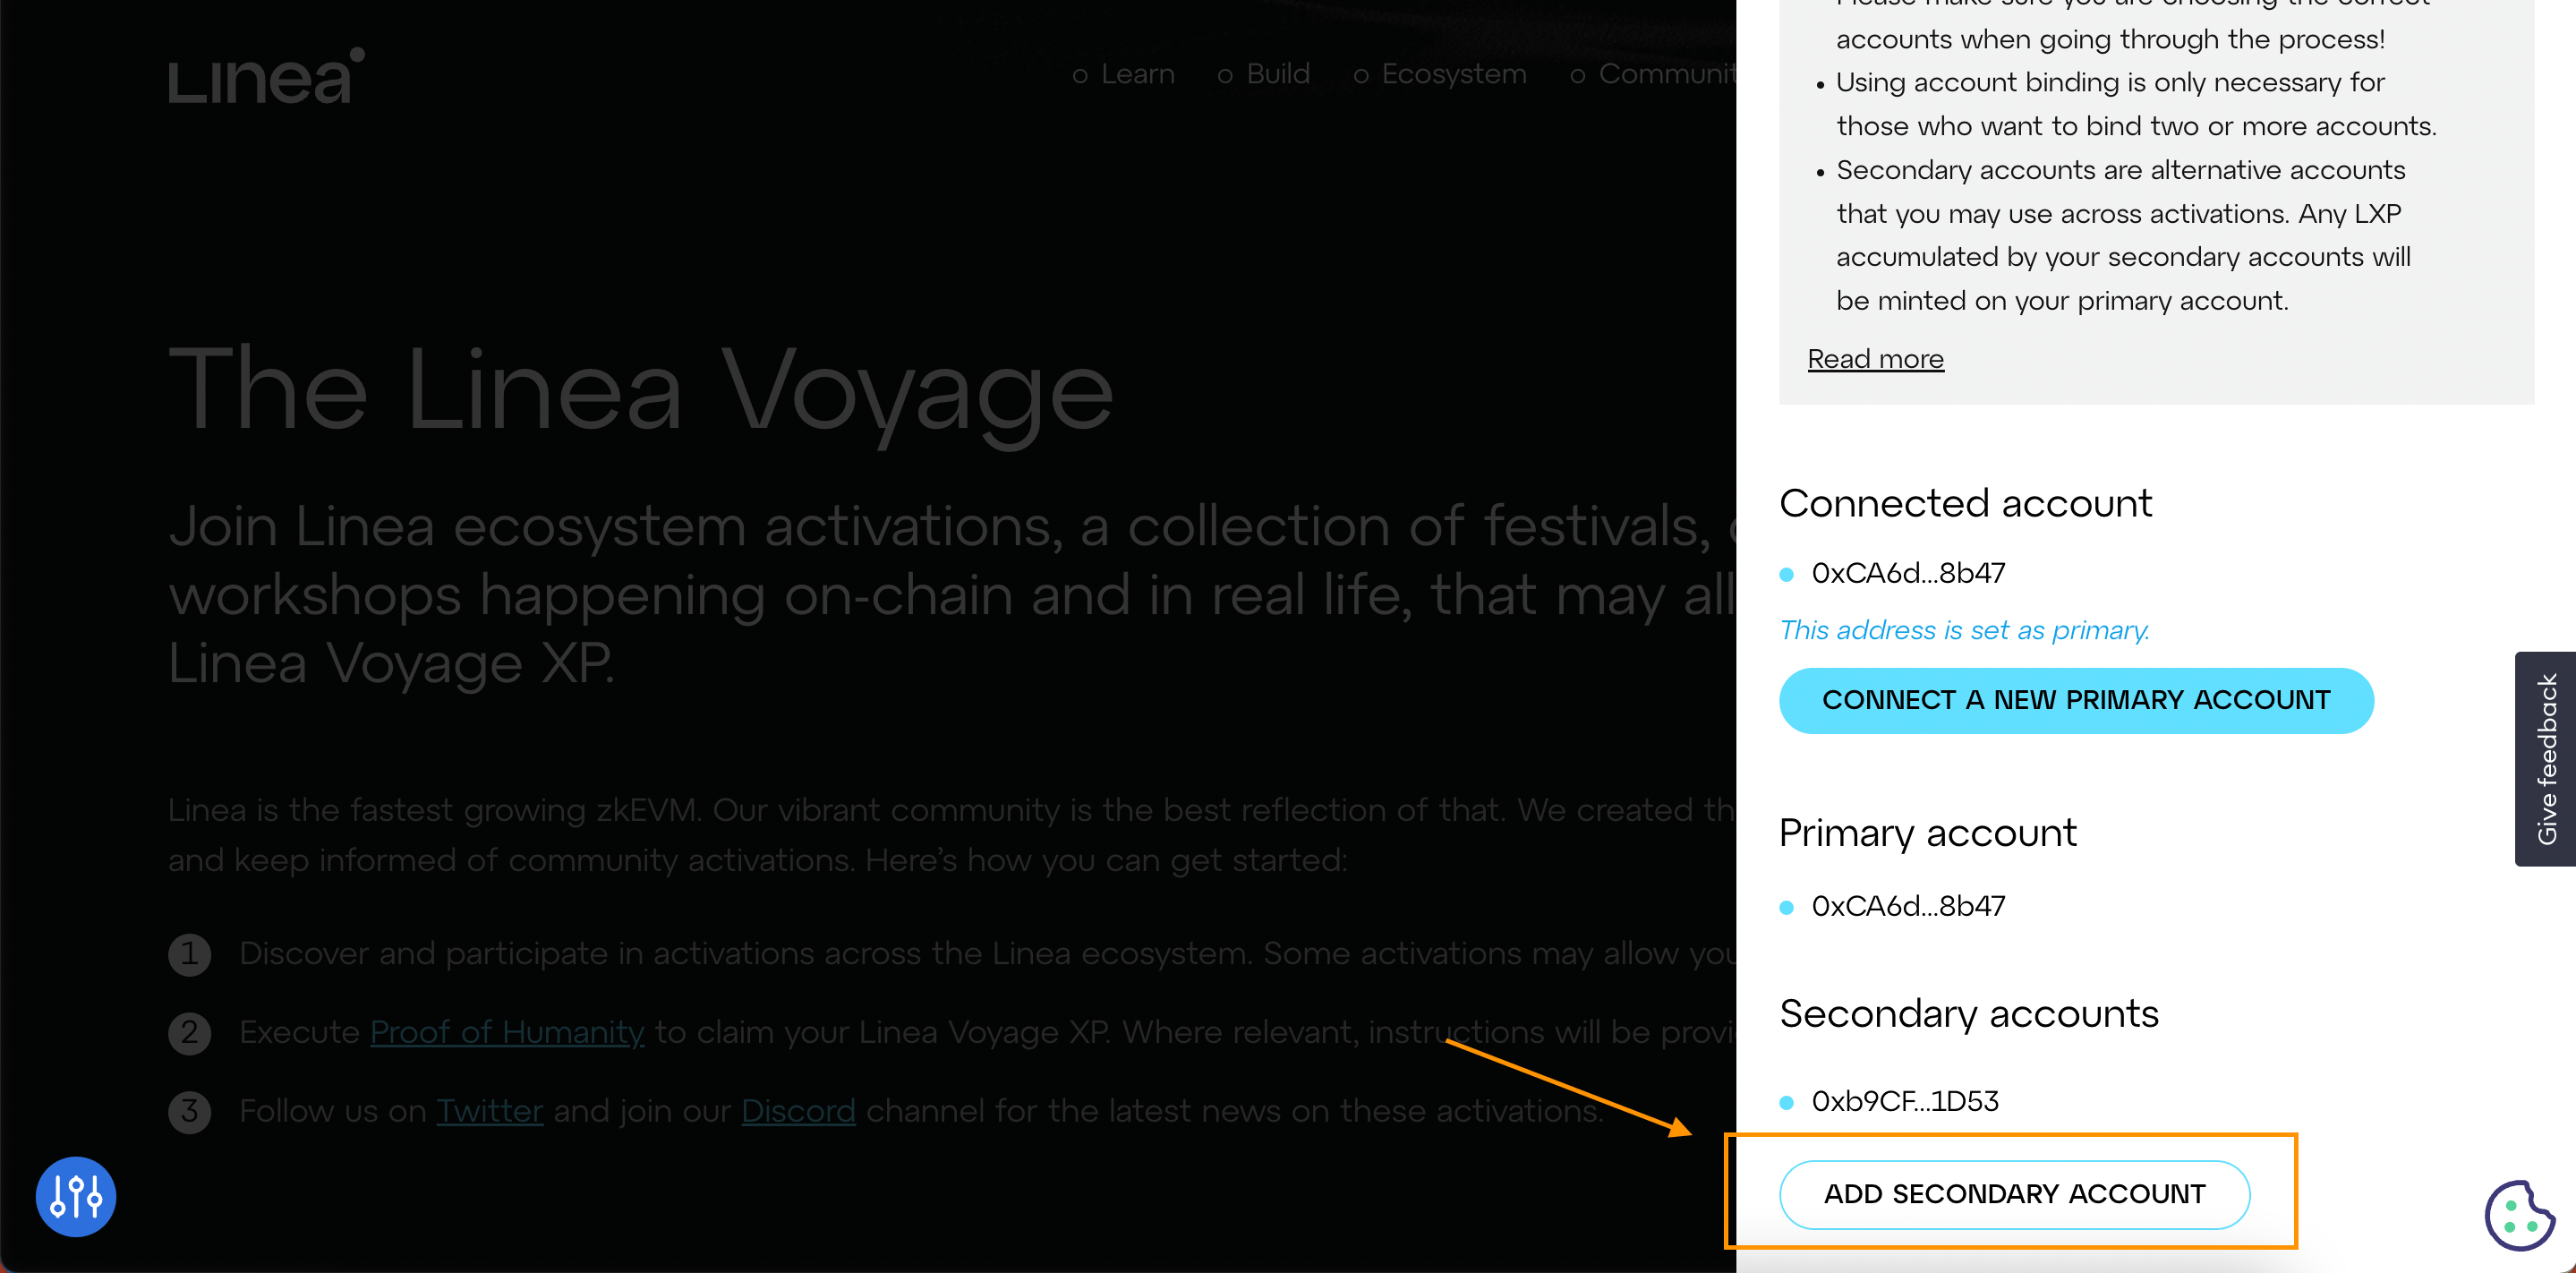The image size is (2576, 1273).
Task: Click the step 3 number badge
Action: tap(189, 1111)
